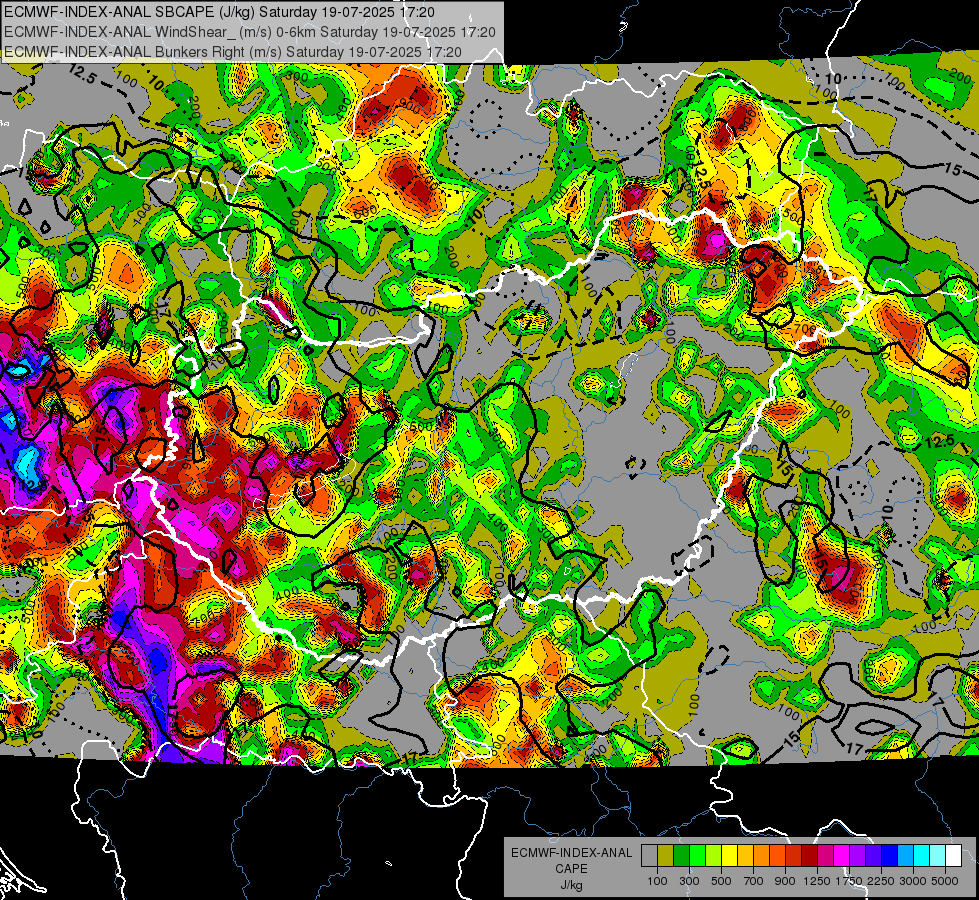Click the ECMWF-INDEX-ANAL legend title

click(x=572, y=853)
